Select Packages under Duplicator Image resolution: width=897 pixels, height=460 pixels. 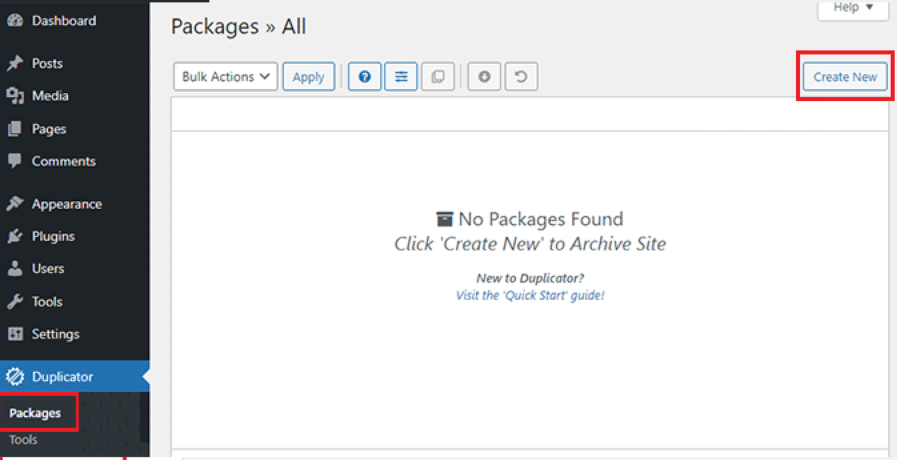coord(35,413)
